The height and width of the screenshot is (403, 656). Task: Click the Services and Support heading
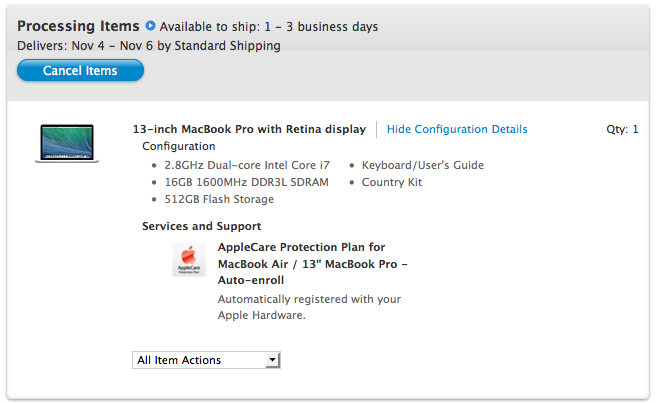[202, 226]
